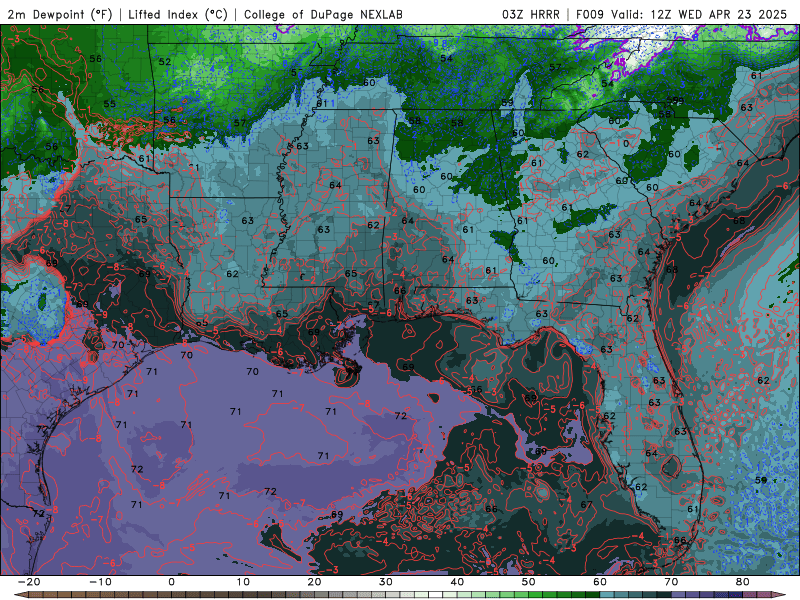The image size is (800, 600).
Task: Click the '-10' color scale label
Action: point(100,582)
